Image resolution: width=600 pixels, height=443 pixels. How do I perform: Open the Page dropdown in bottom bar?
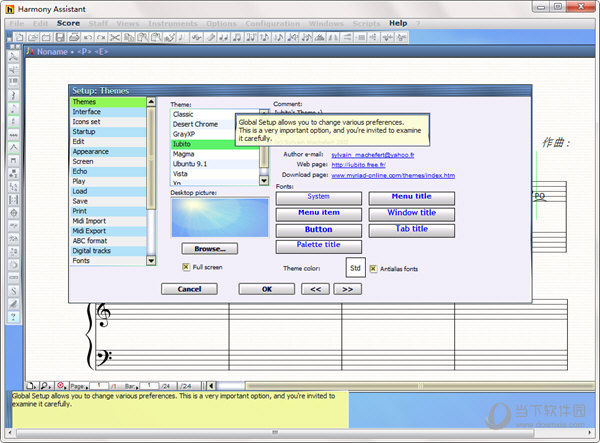79,386
